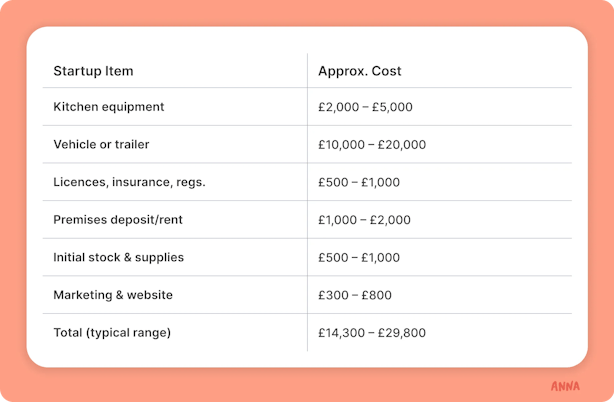Select the Vehicle or trailer row label
Viewport: 614px width, 402px height.
click(x=101, y=144)
